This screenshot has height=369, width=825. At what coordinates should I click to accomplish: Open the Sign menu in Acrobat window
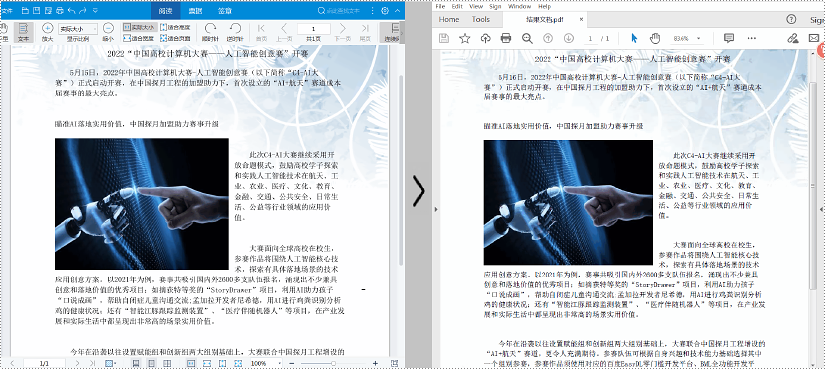tap(495, 6)
